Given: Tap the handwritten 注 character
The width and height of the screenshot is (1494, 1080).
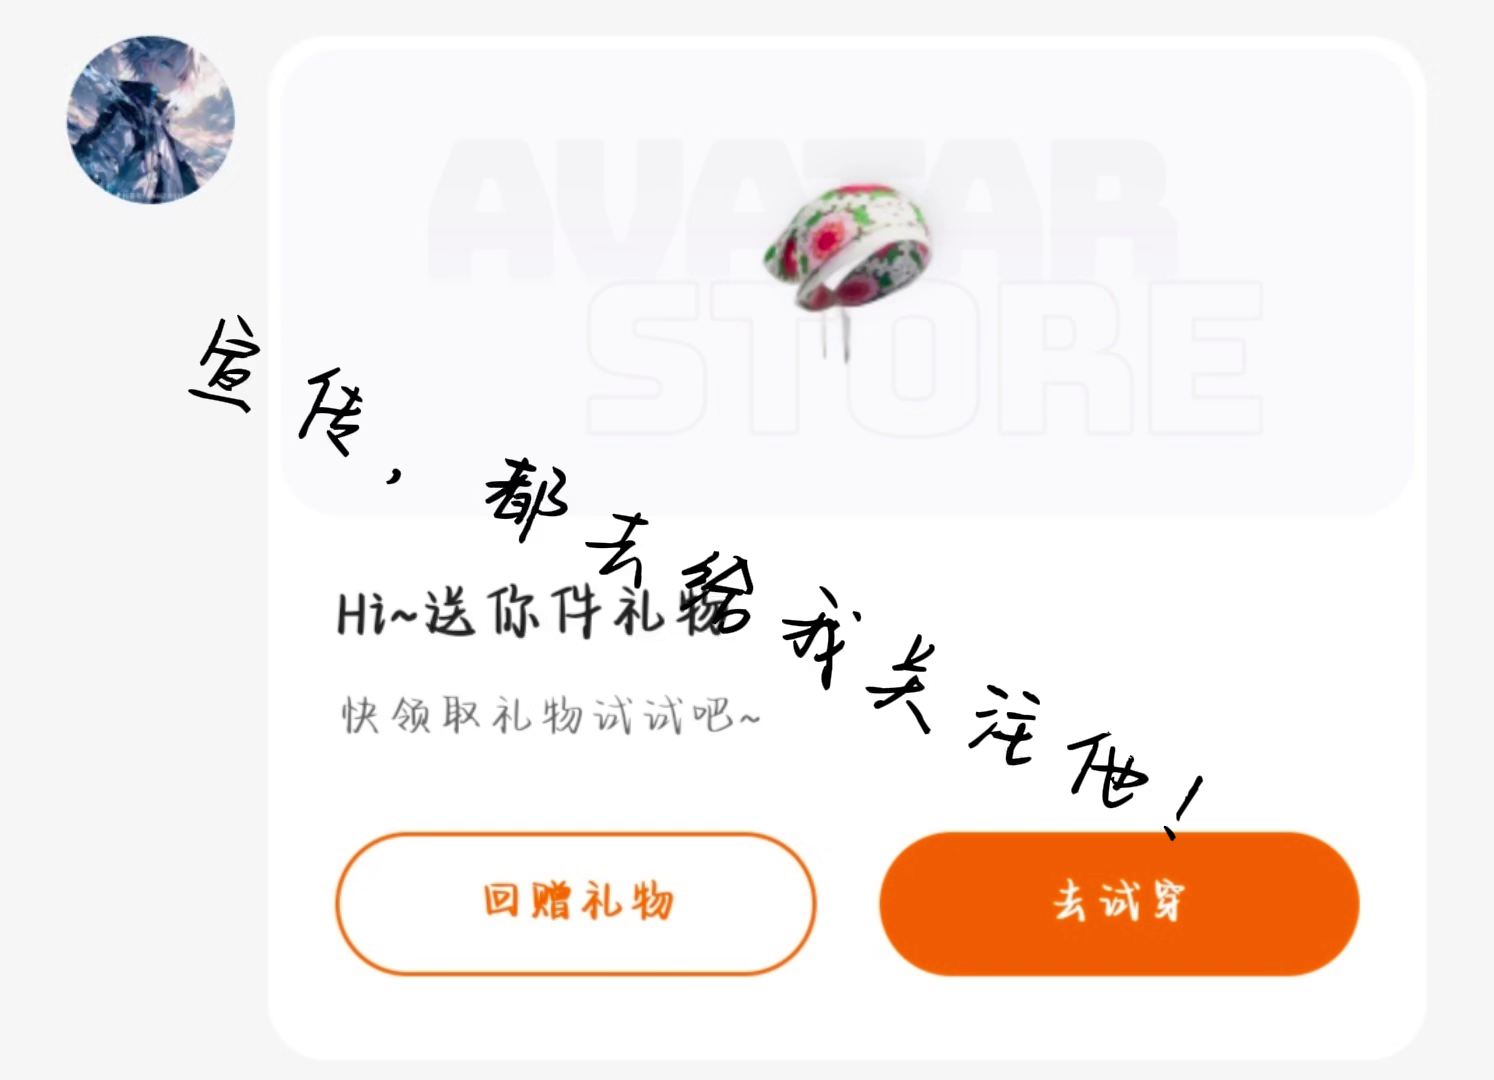Looking at the screenshot, I should 1005,724.
